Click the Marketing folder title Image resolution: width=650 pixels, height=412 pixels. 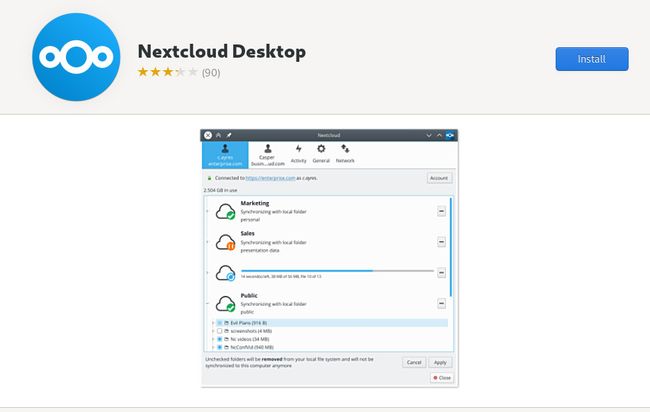[x=255, y=203]
